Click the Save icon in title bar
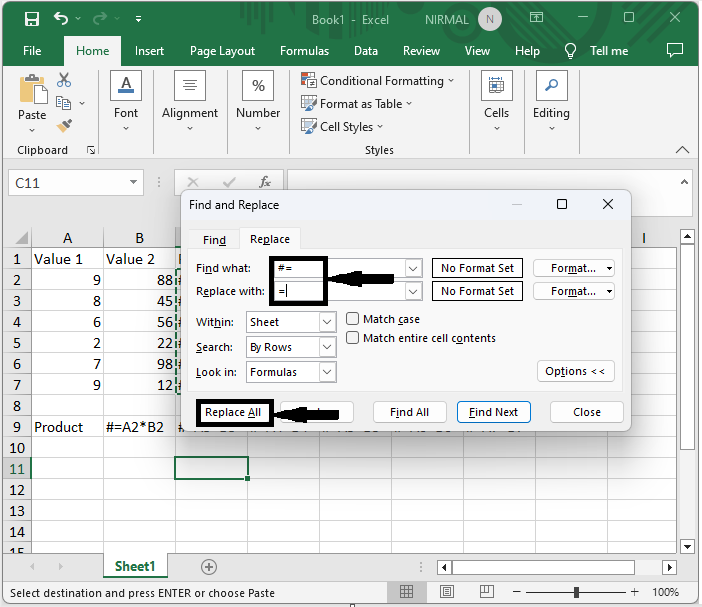 pos(31,19)
